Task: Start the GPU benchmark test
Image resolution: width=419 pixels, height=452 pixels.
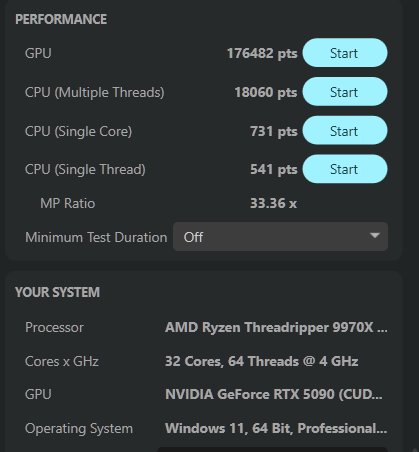Action: tap(345, 53)
